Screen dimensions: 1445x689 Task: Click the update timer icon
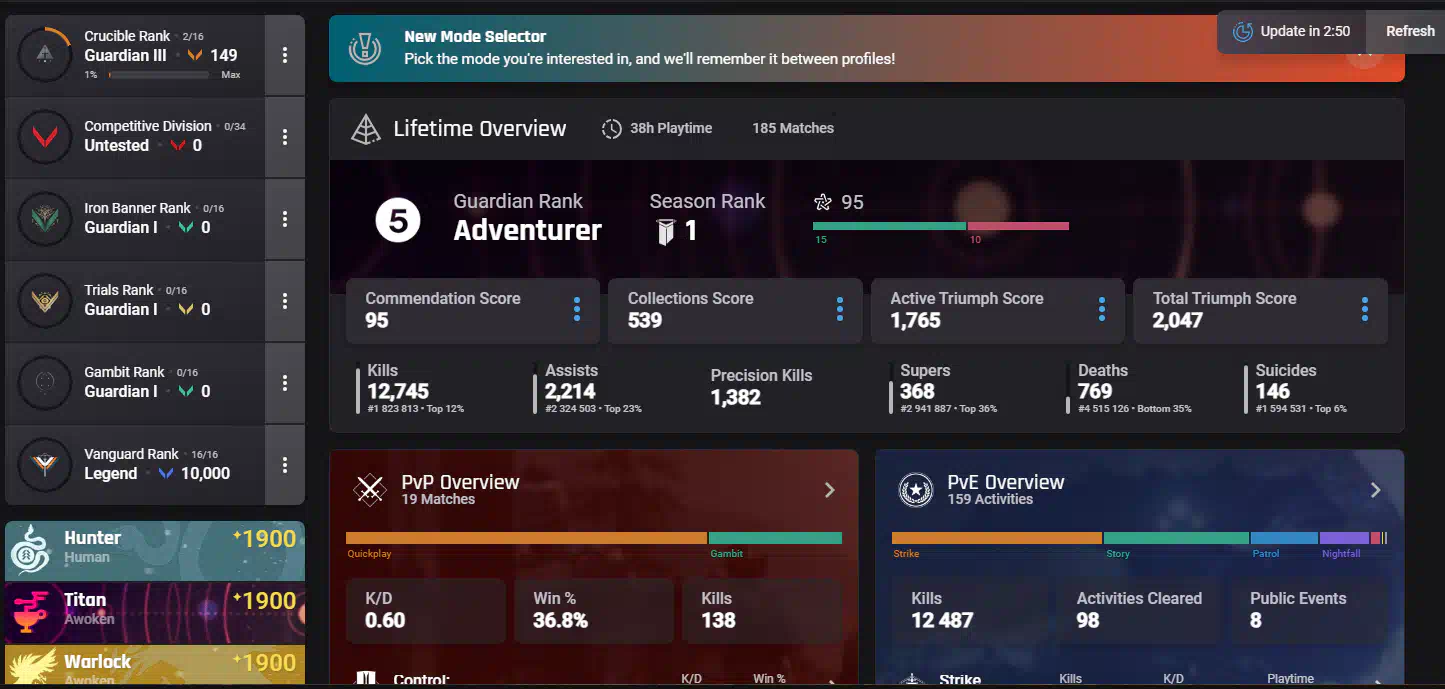[x=1243, y=31]
